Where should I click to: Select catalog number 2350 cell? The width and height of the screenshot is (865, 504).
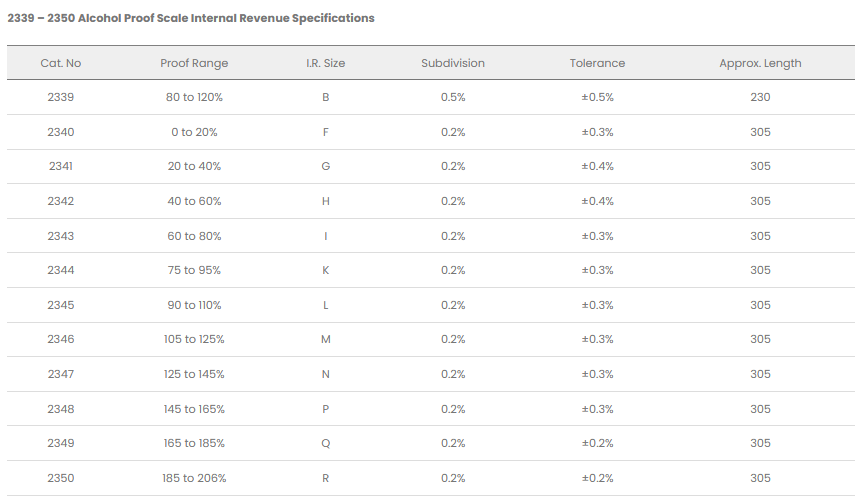[x=60, y=478]
